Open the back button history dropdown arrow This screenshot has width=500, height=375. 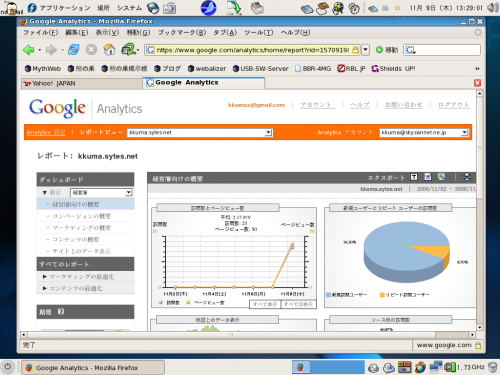(x=39, y=50)
